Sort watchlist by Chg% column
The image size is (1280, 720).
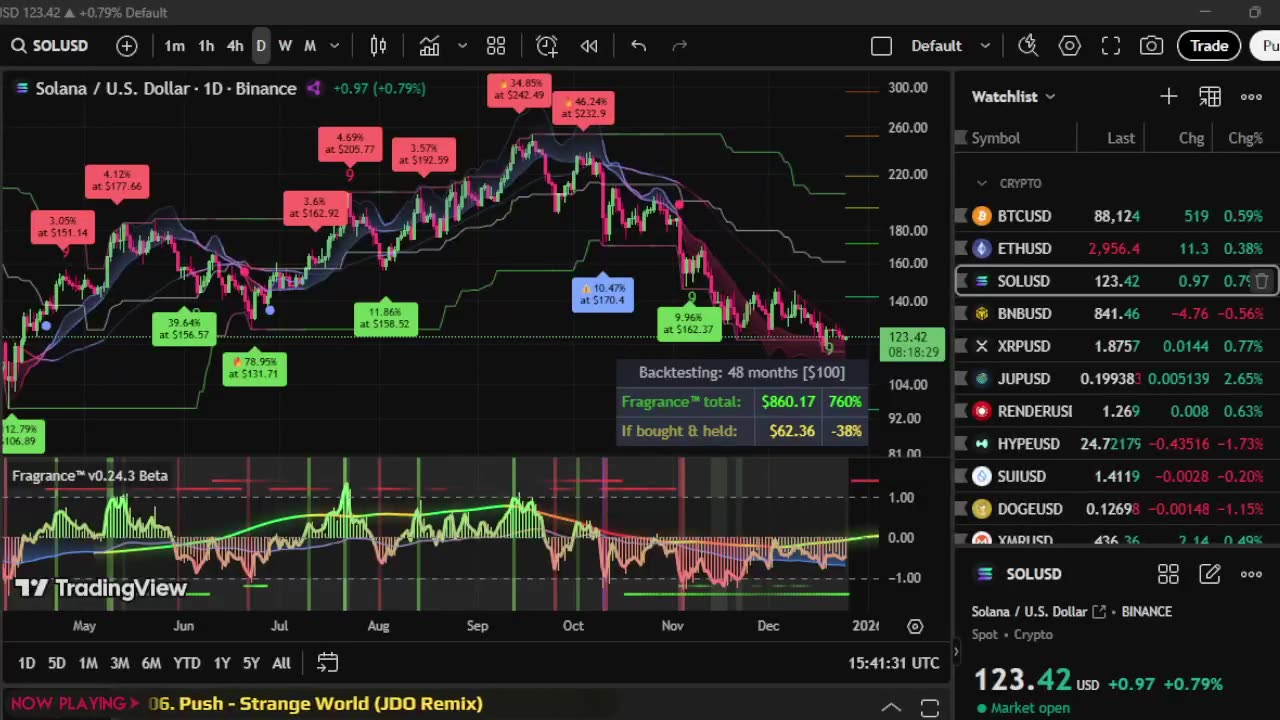[x=1245, y=138]
